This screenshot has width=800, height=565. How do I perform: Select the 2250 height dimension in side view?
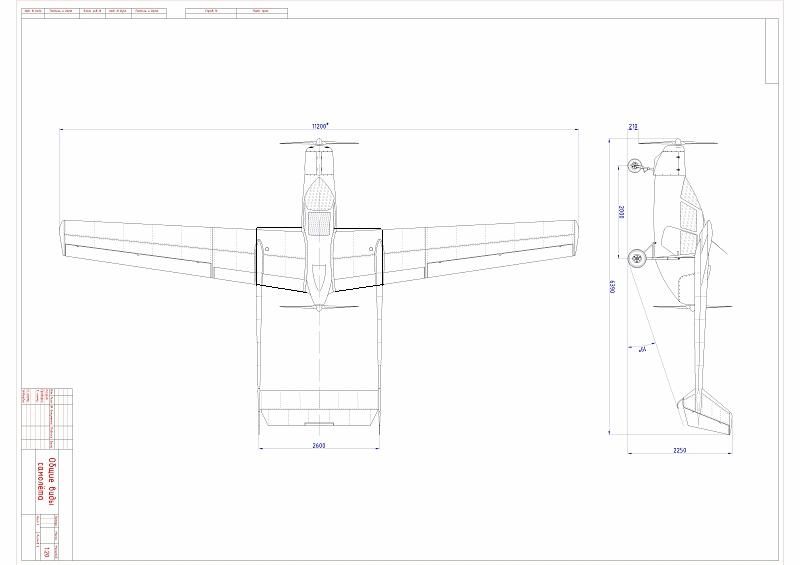[680, 450]
